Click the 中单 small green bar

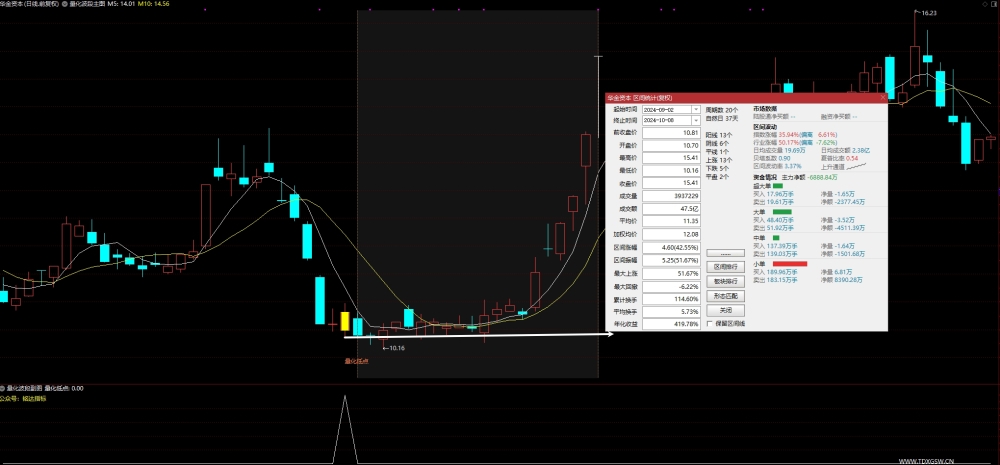[x=776, y=238]
